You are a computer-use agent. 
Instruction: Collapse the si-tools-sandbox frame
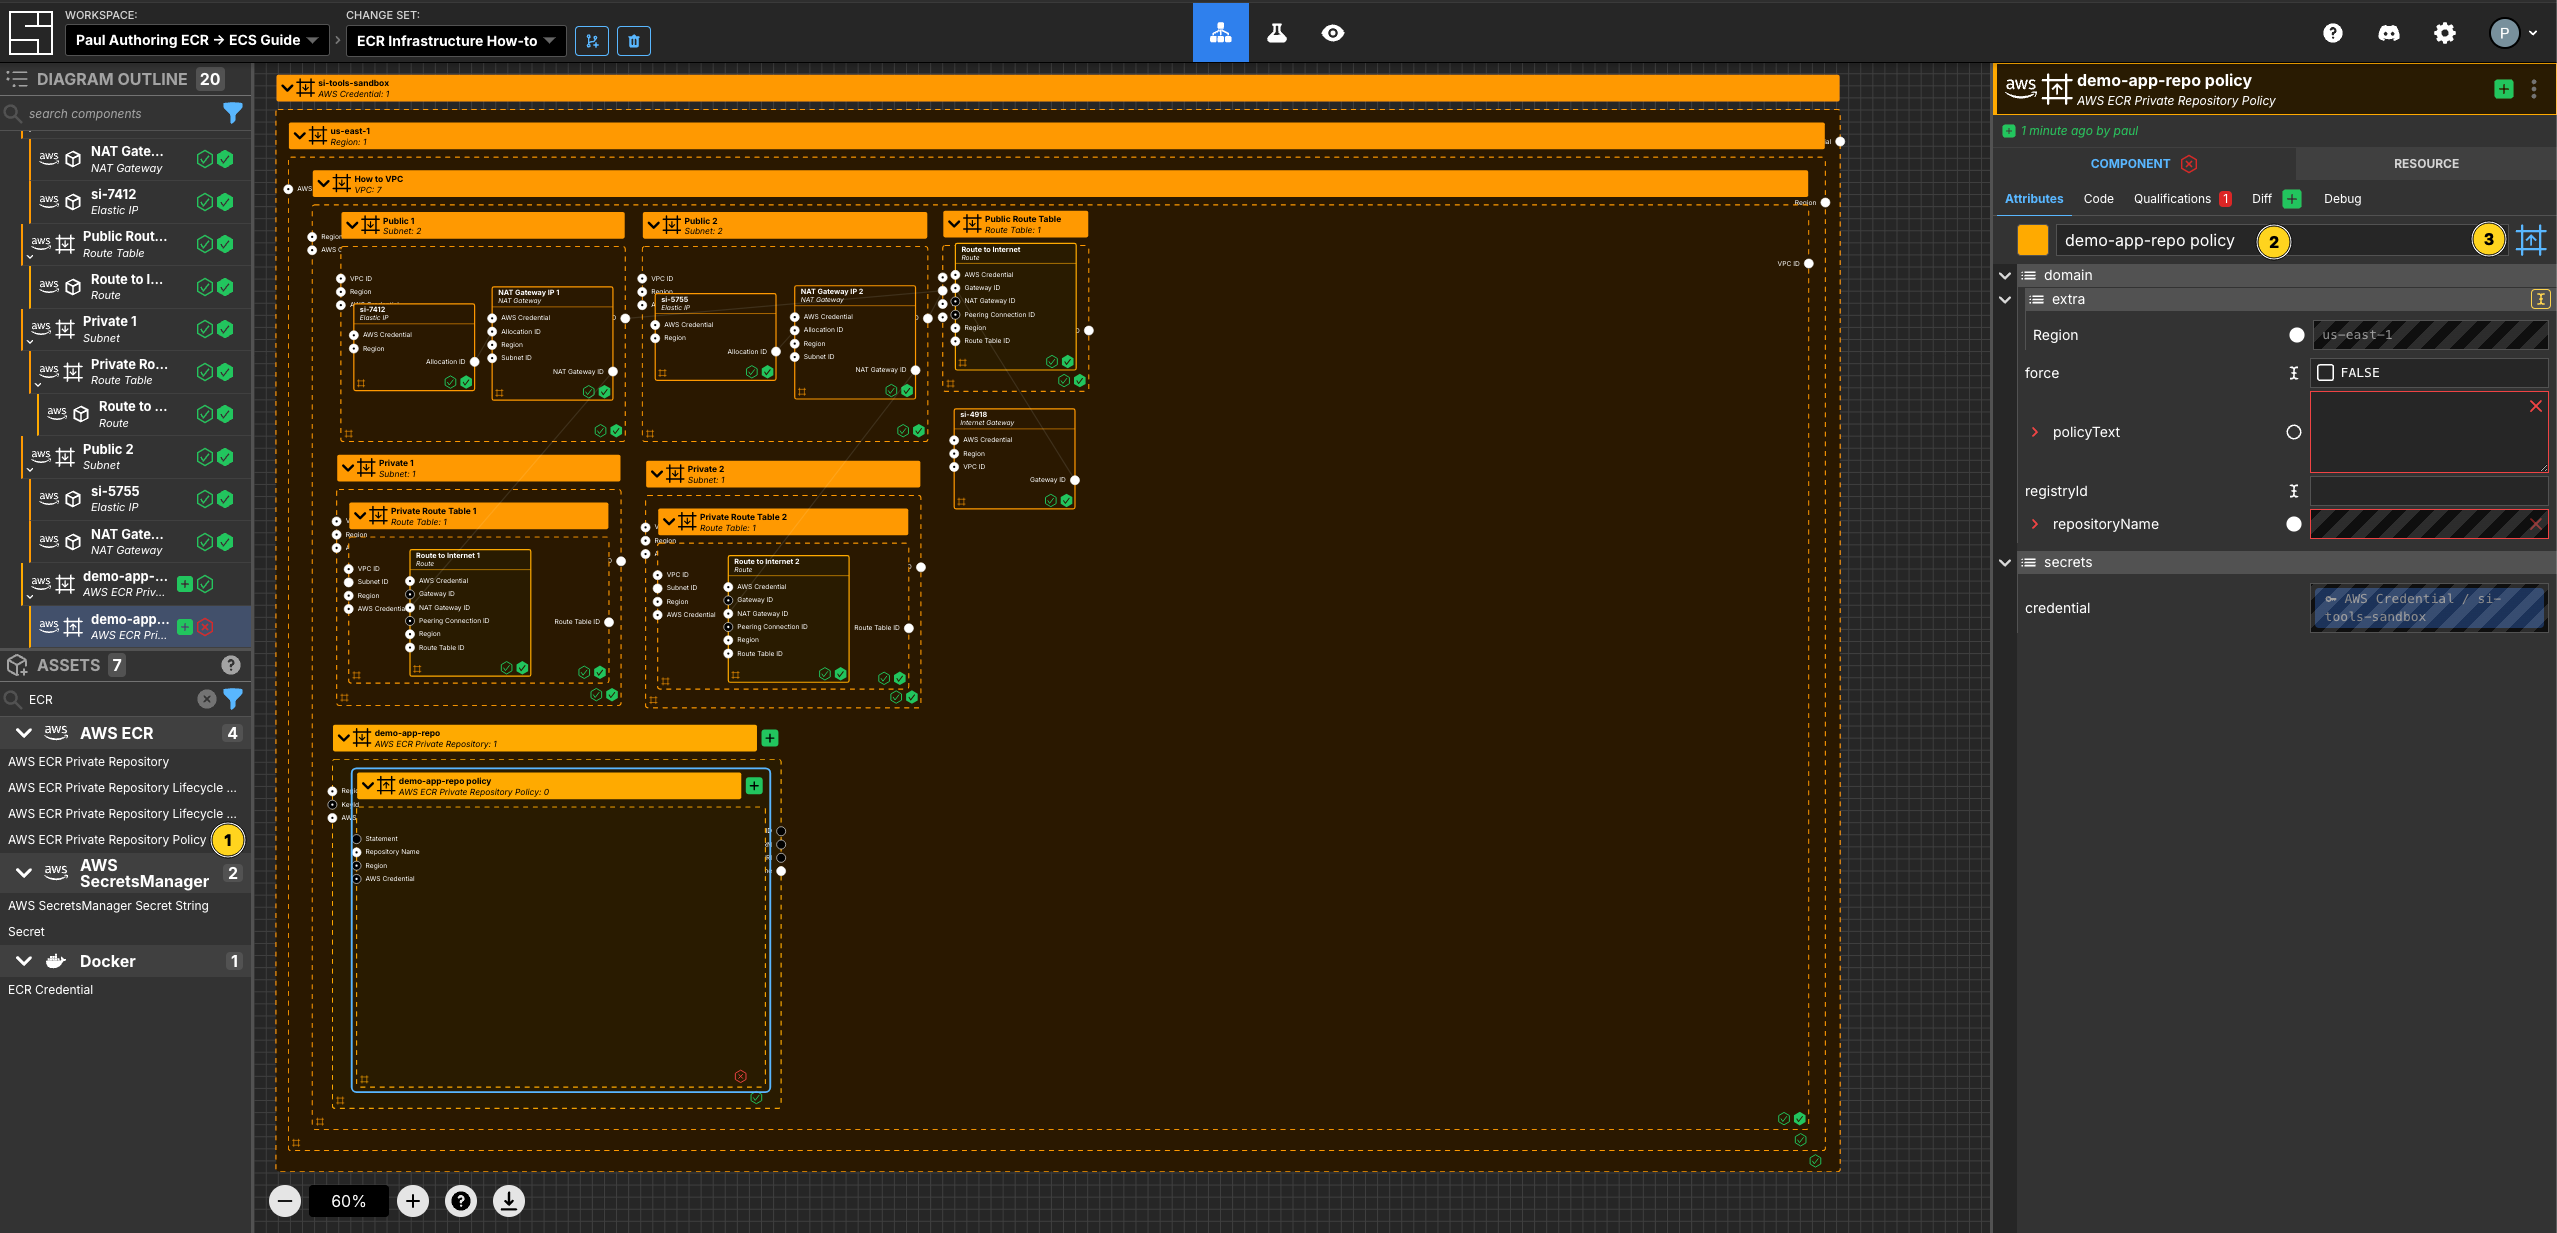[x=288, y=88]
